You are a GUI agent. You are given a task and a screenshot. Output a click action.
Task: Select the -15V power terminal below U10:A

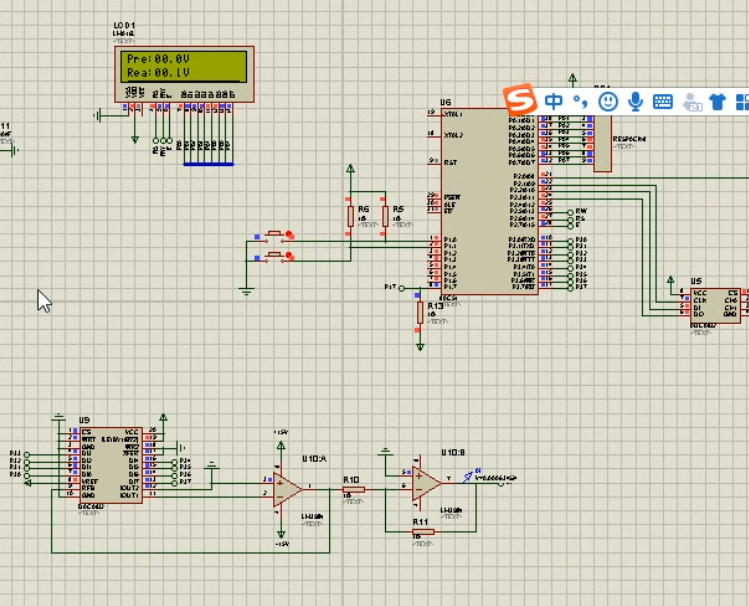281,534
